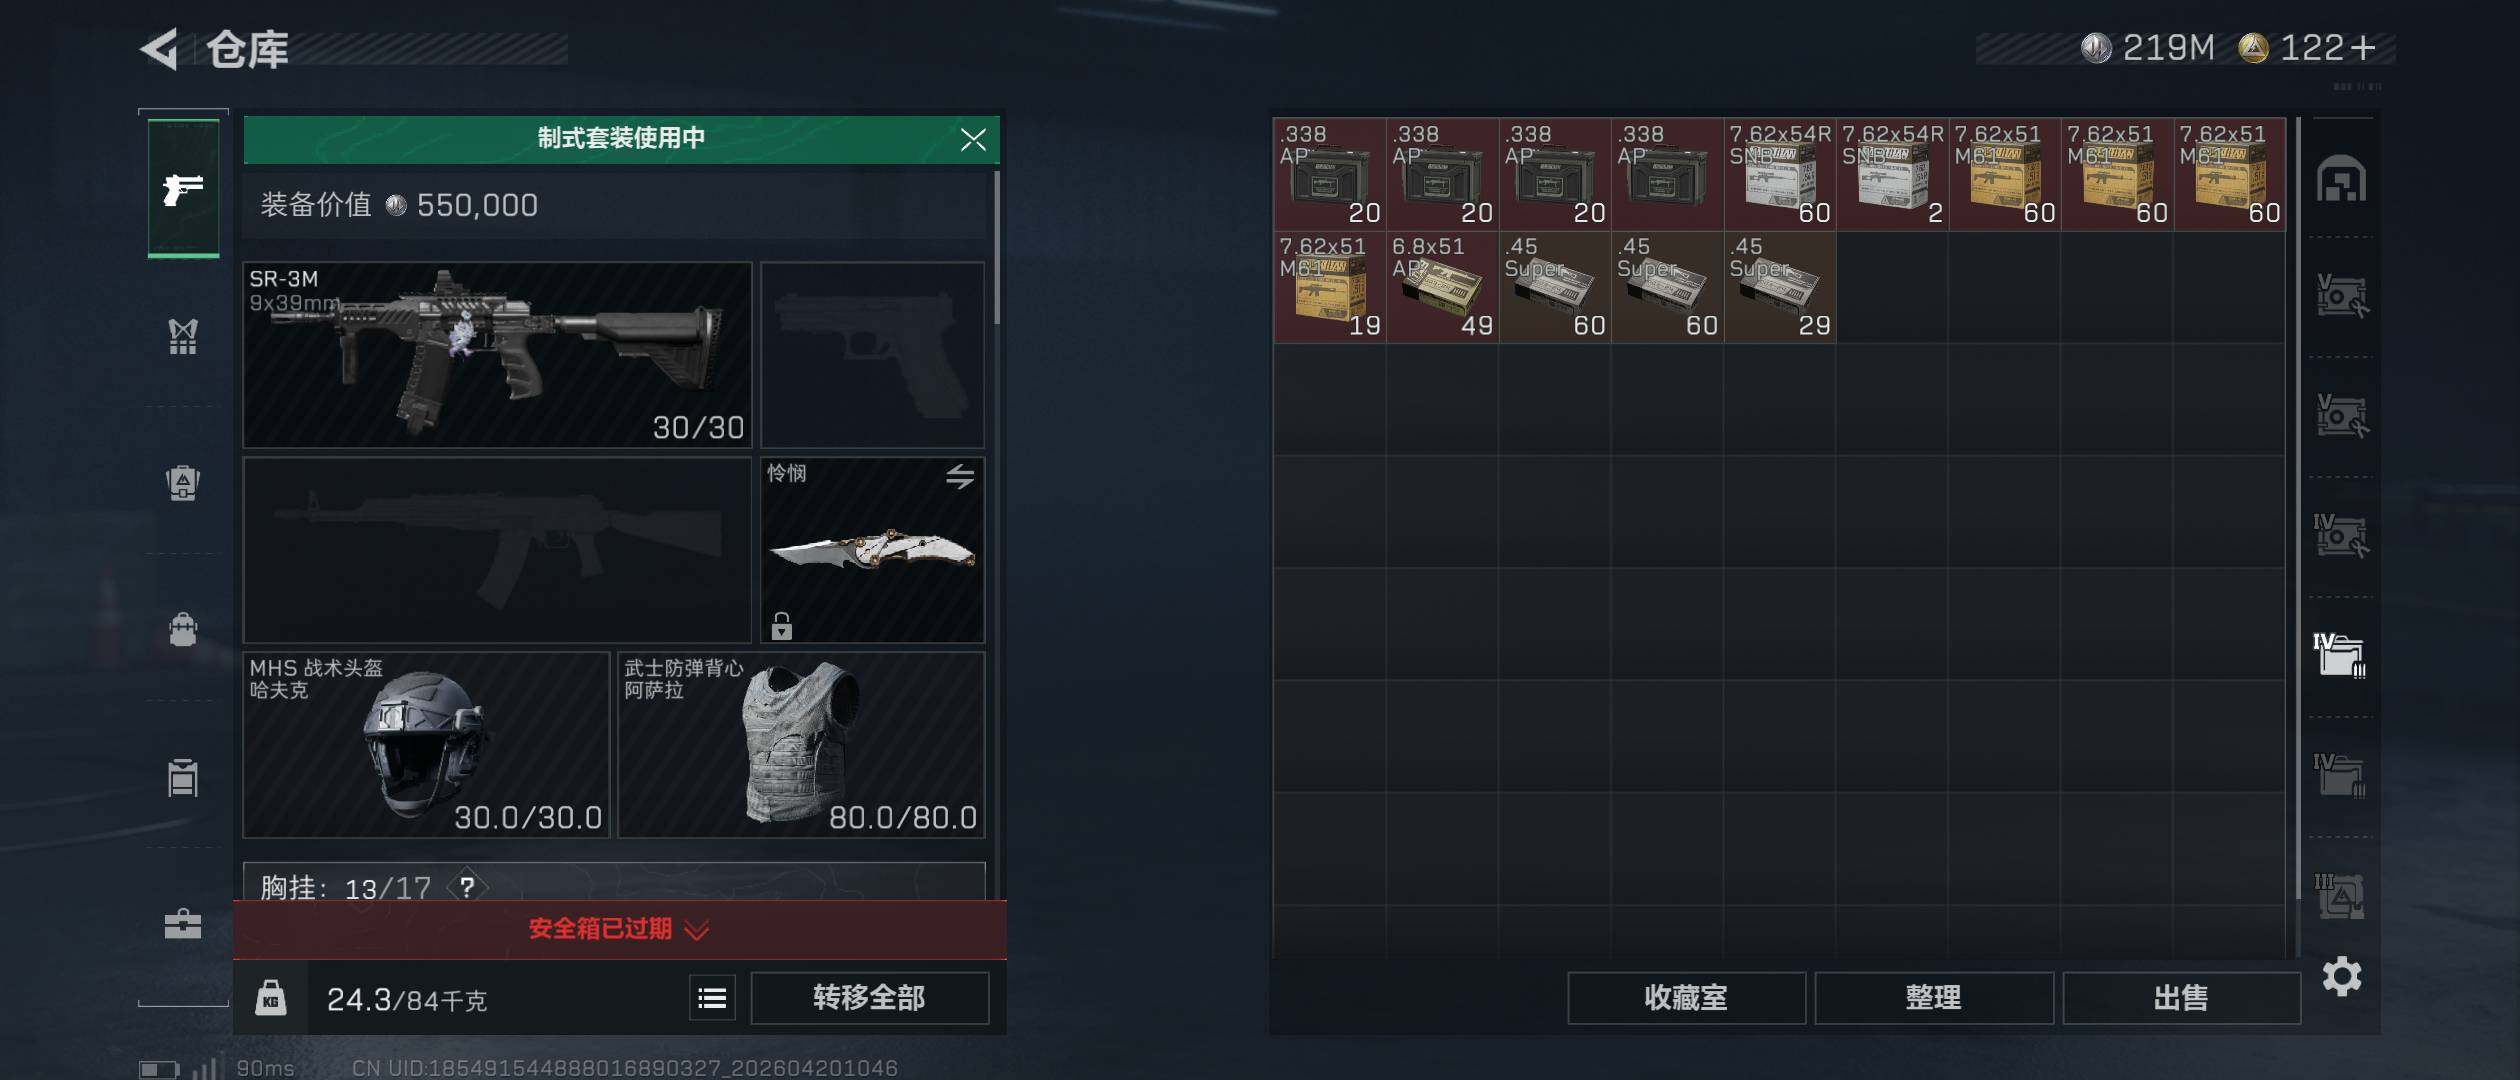Go back using the arrow beside 仓库
The height and width of the screenshot is (1080, 2520).
159,48
